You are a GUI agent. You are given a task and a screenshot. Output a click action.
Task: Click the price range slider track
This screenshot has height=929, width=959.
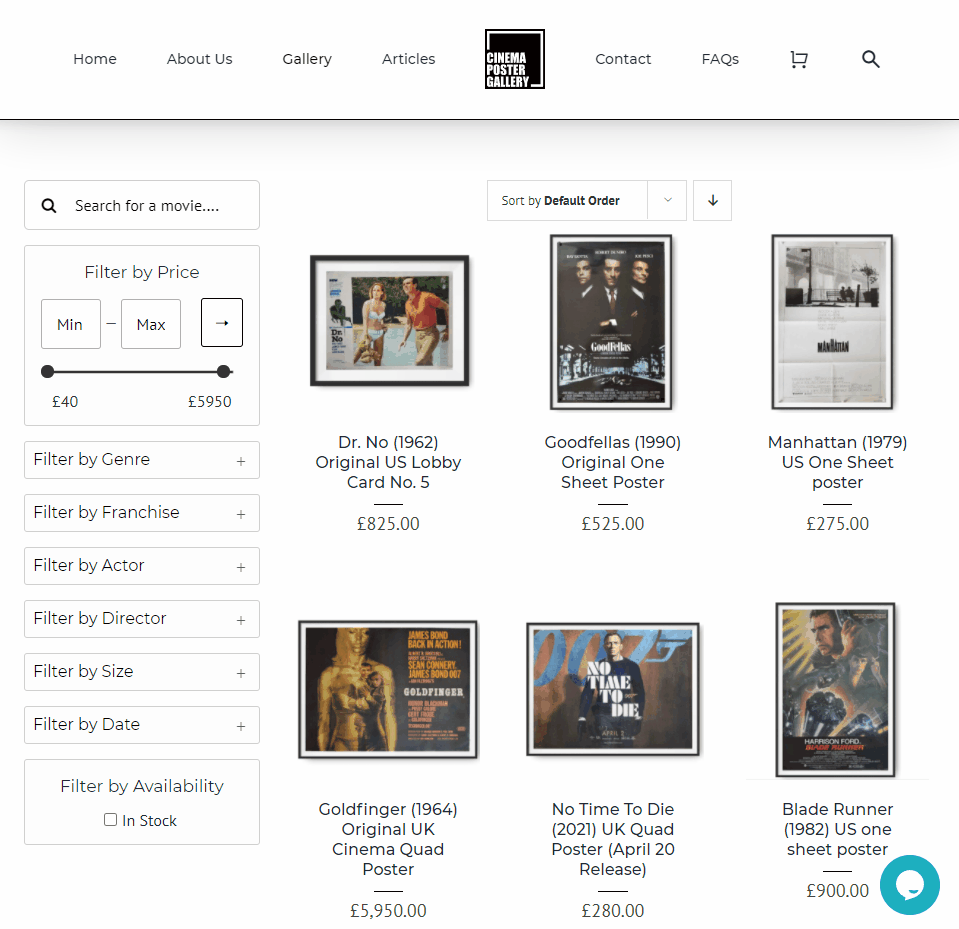click(136, 371)
